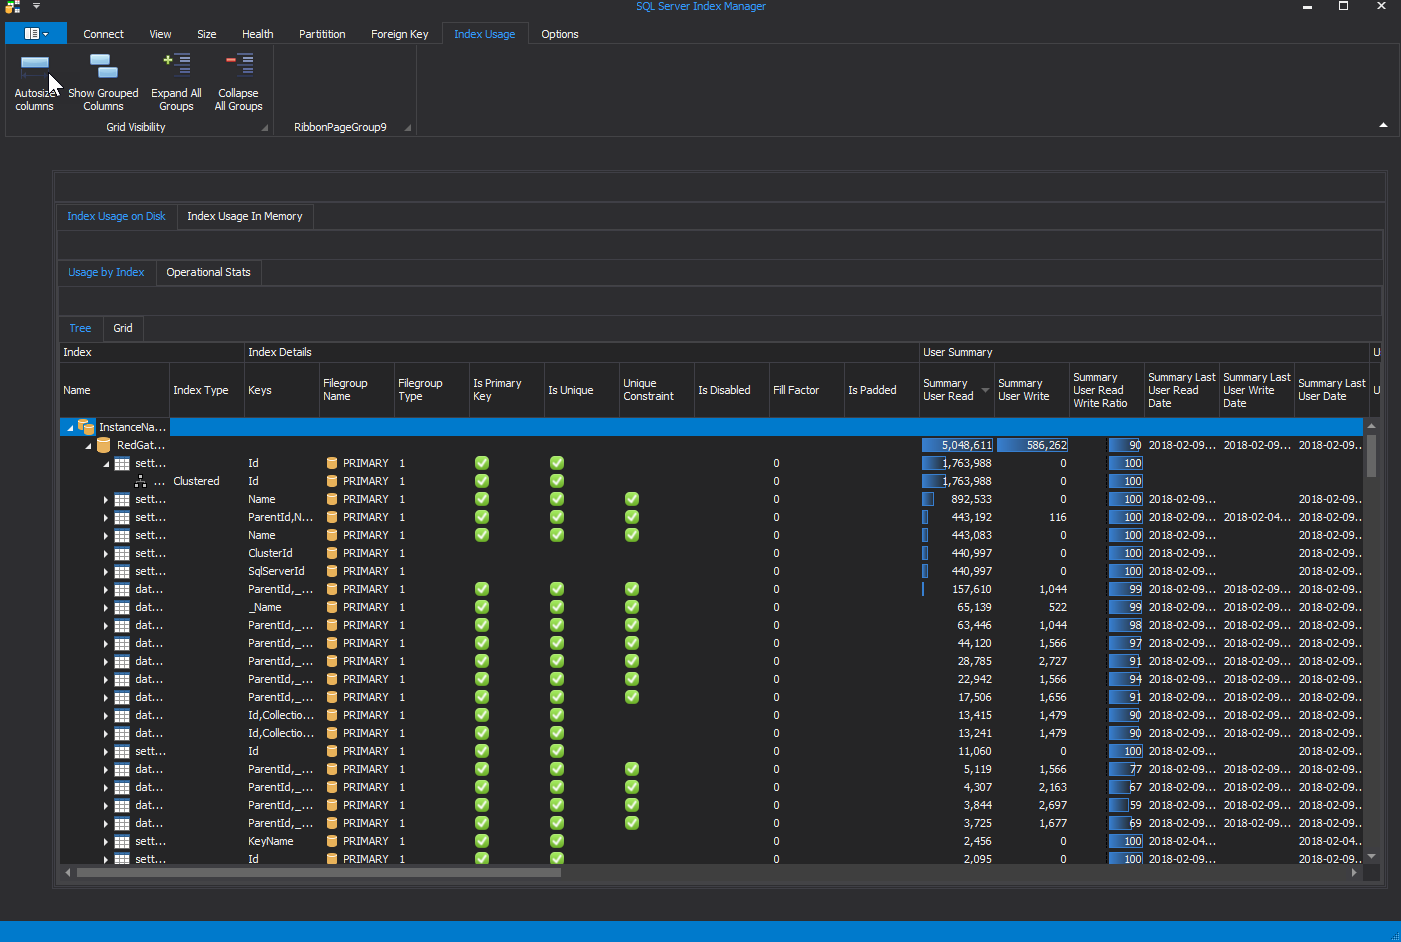Click the Clustered index icon in the tree

point(140,481)
